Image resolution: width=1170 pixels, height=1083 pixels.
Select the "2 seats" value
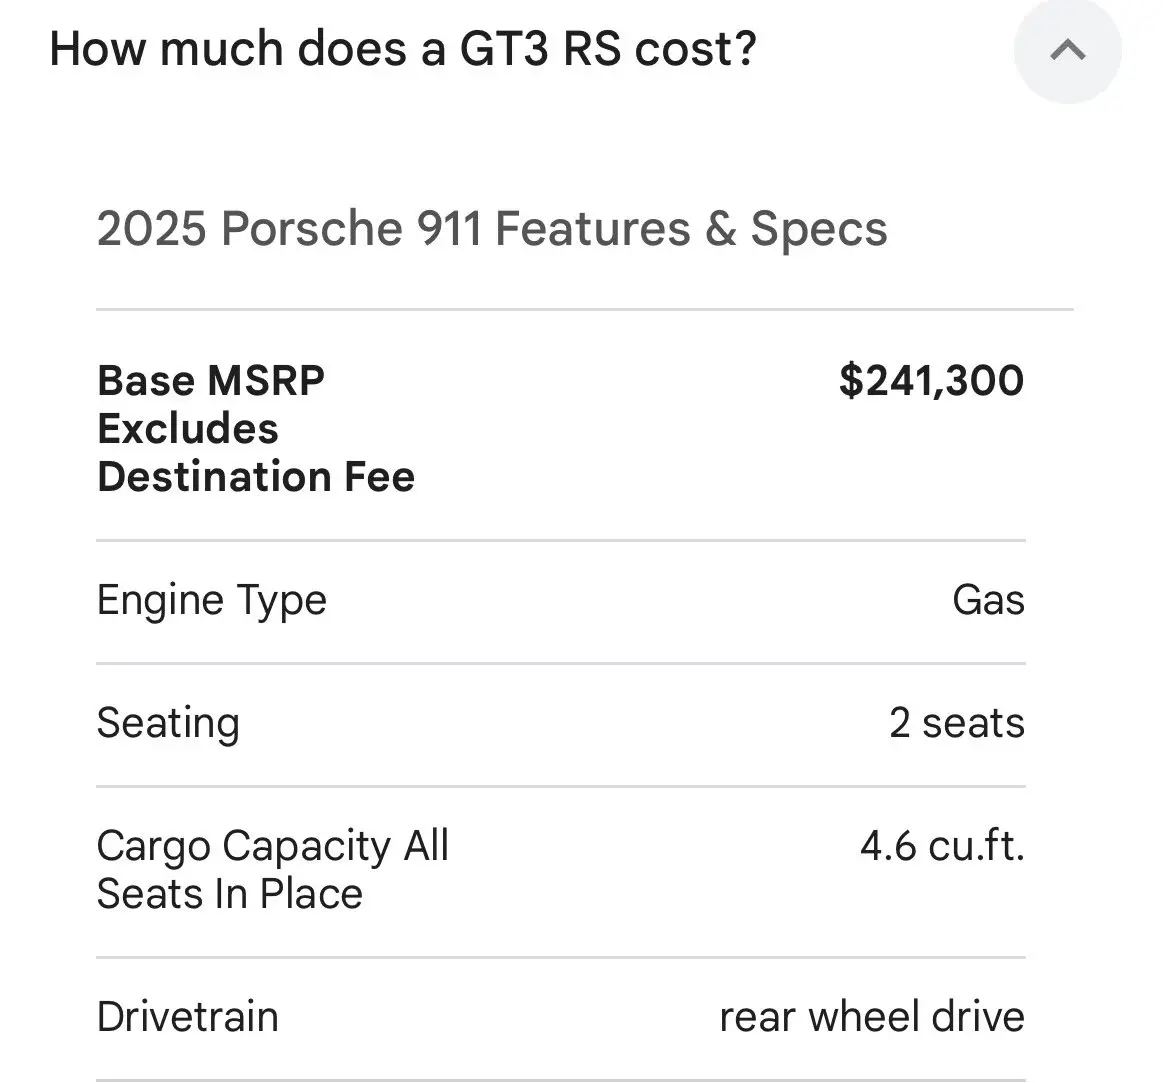(x=956, y=724)
